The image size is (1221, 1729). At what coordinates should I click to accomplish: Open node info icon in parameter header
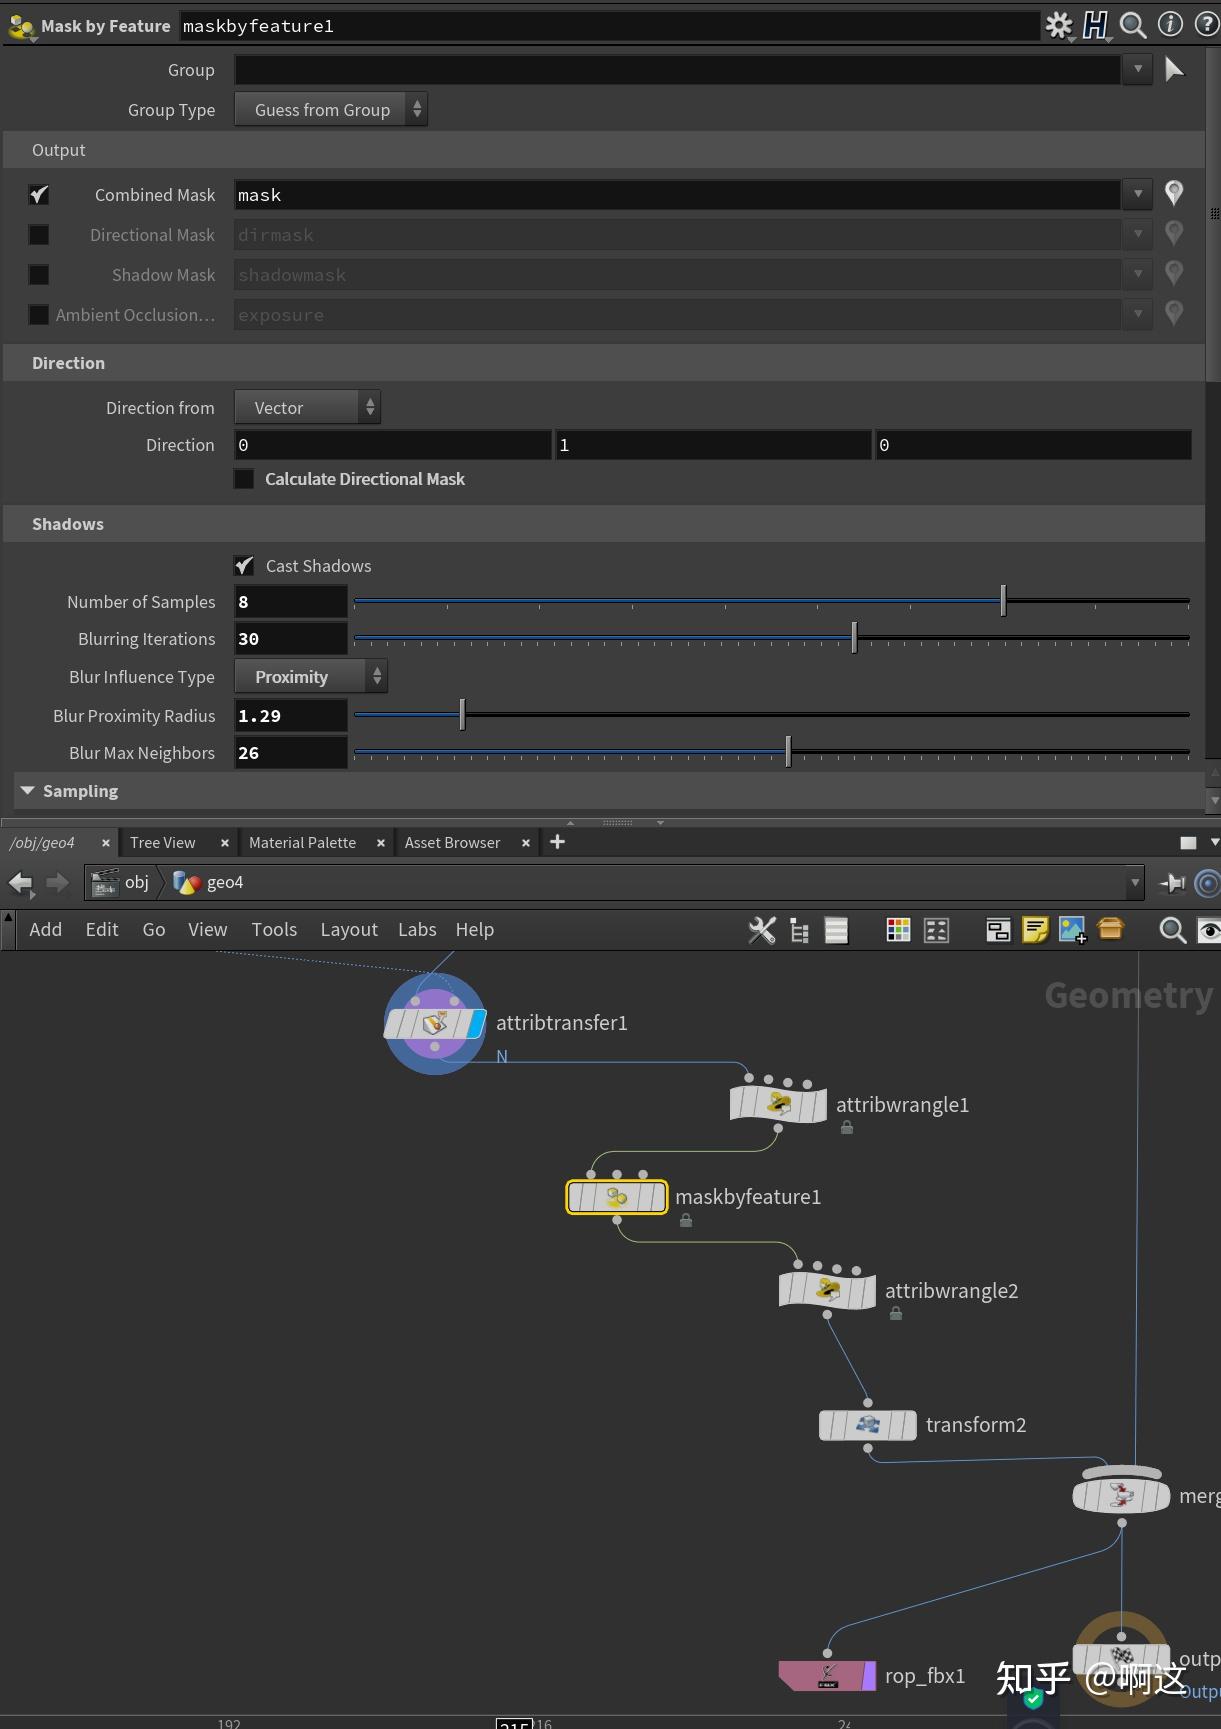point(1170,24)
